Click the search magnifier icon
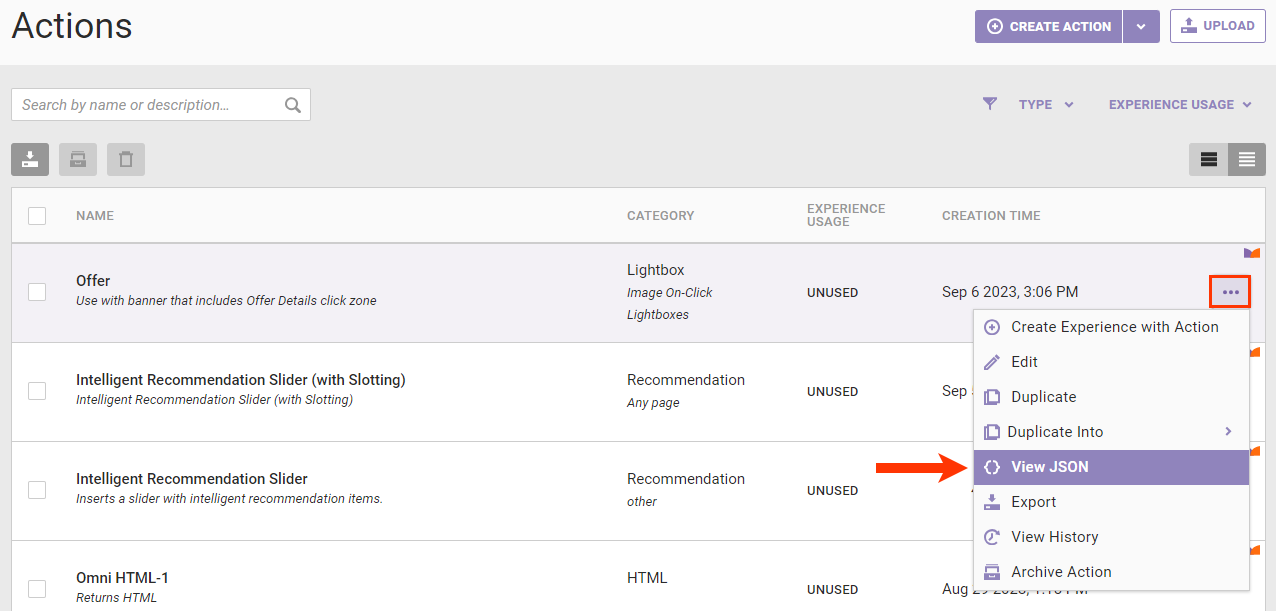1276x611 pixels. pyautogui.click(x=293, y=105)
